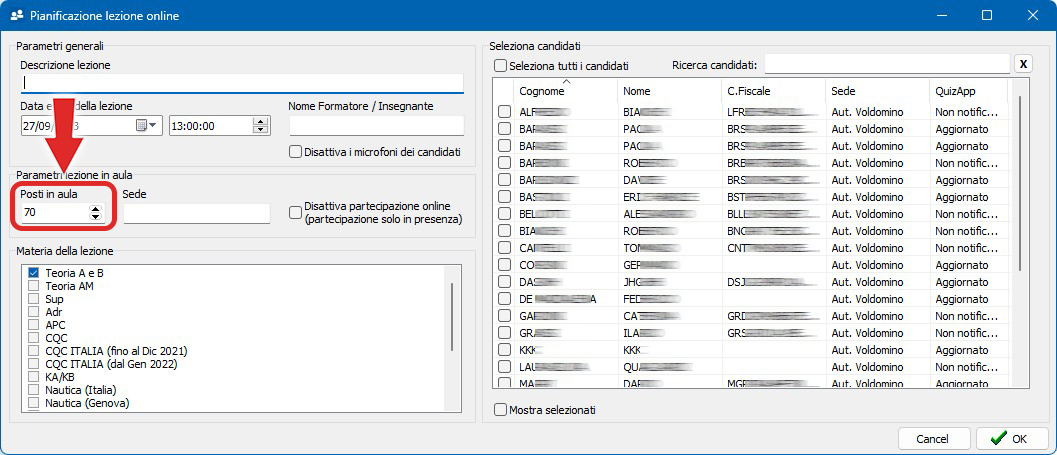
Task: Click the Cancel button
Action: [933, 438]
